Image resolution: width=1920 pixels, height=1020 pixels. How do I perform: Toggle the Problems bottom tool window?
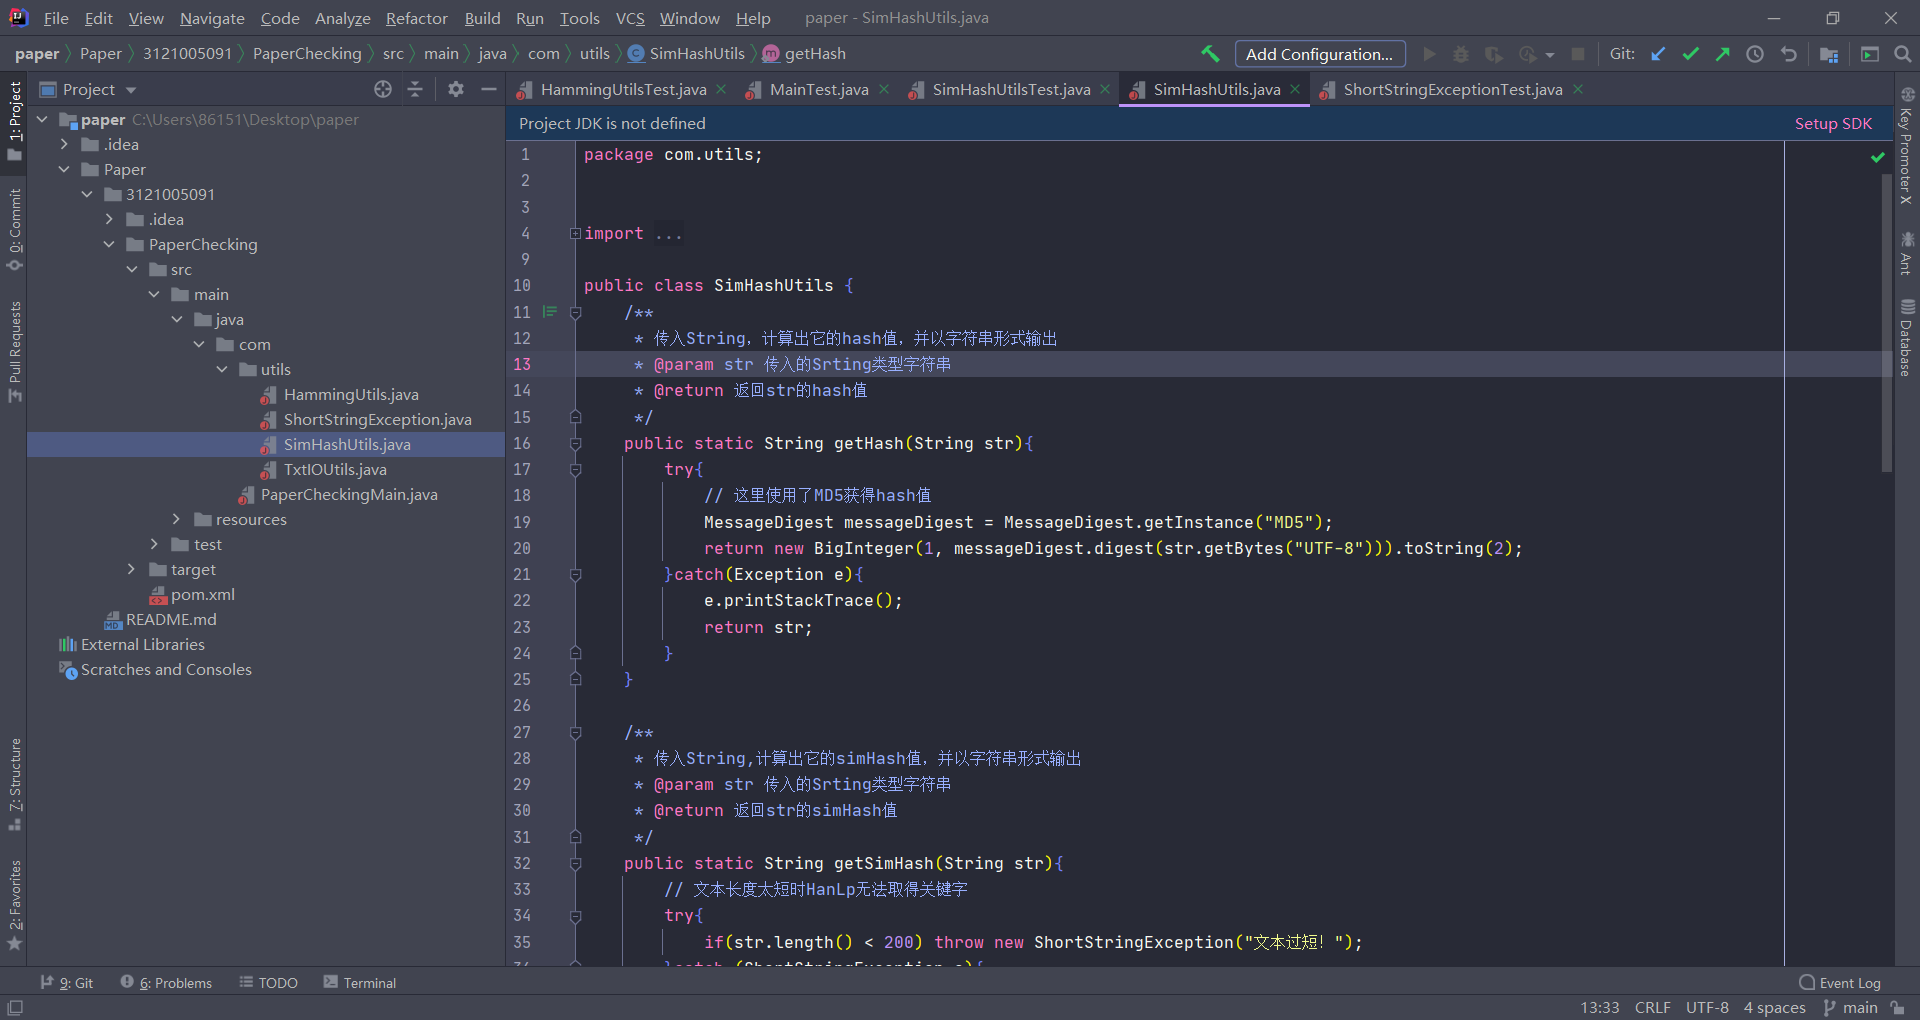166,983
